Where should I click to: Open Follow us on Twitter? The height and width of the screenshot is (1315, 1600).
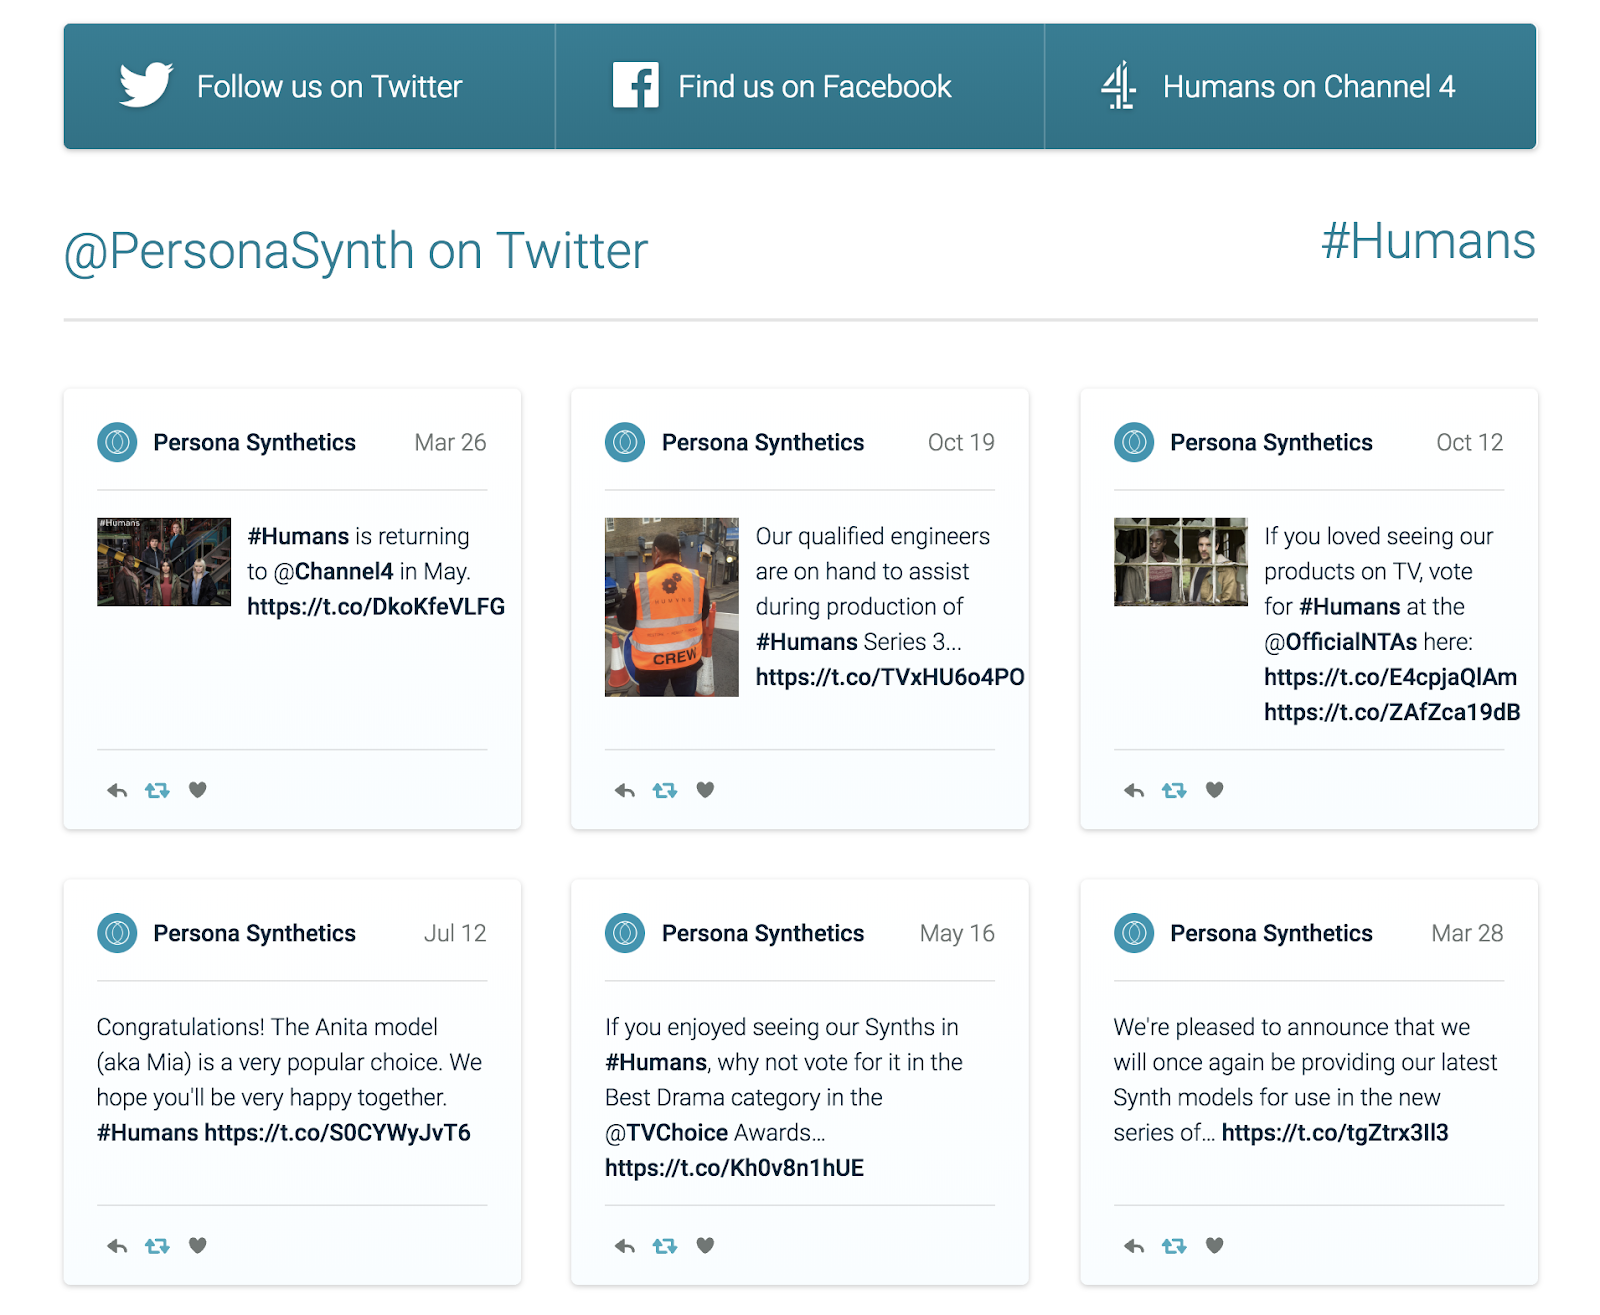(329, 87)
